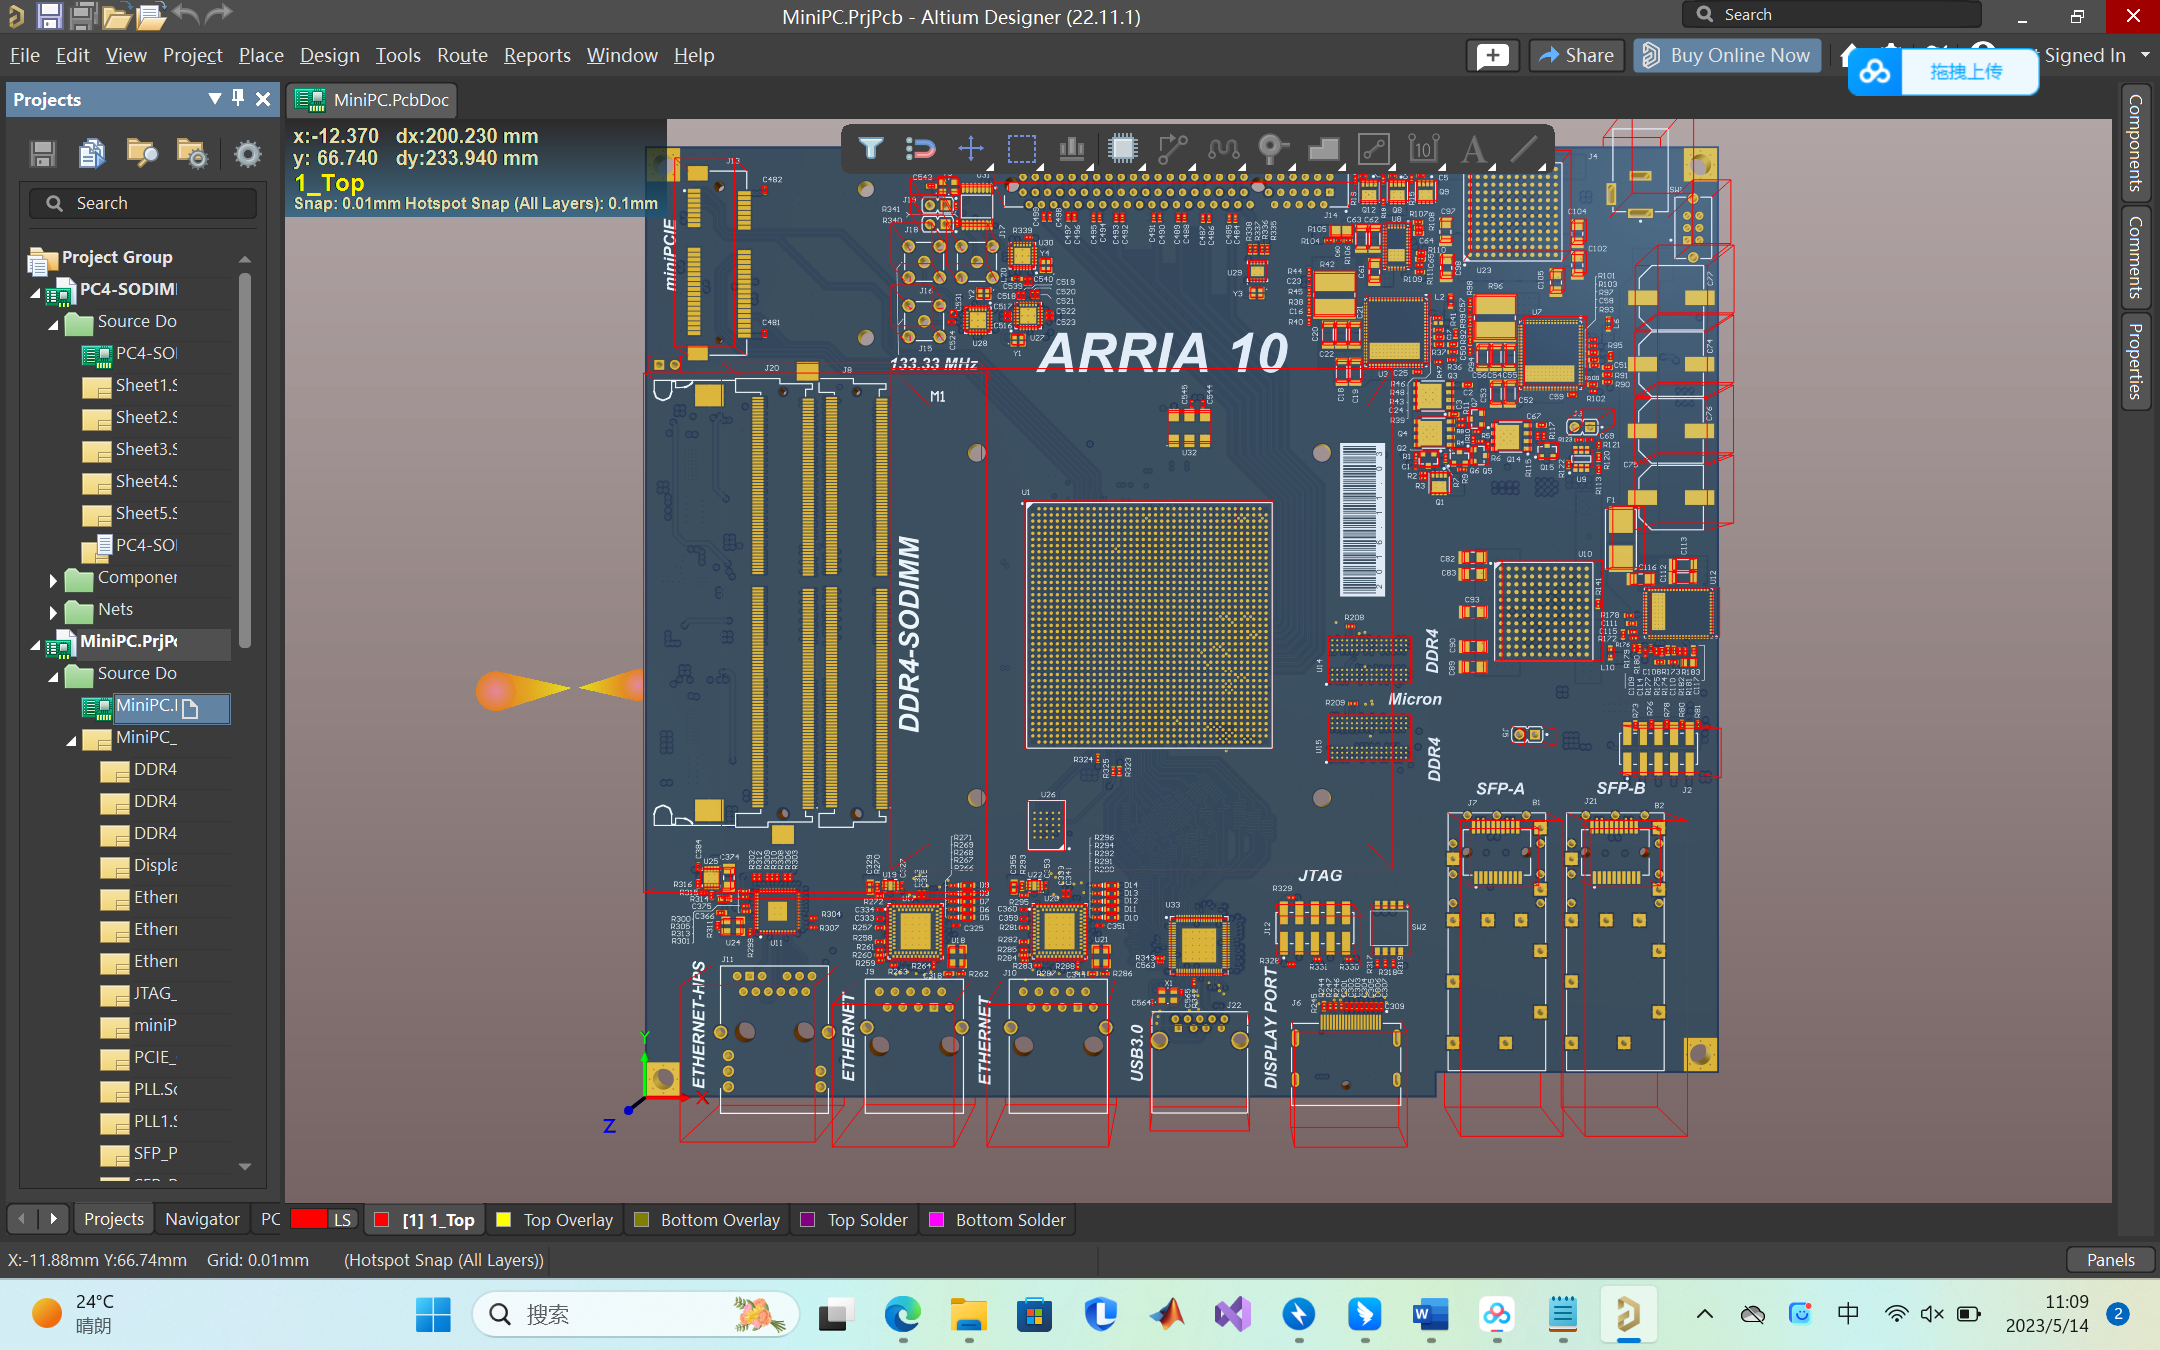Open the Route menu

tap(462, 55)
